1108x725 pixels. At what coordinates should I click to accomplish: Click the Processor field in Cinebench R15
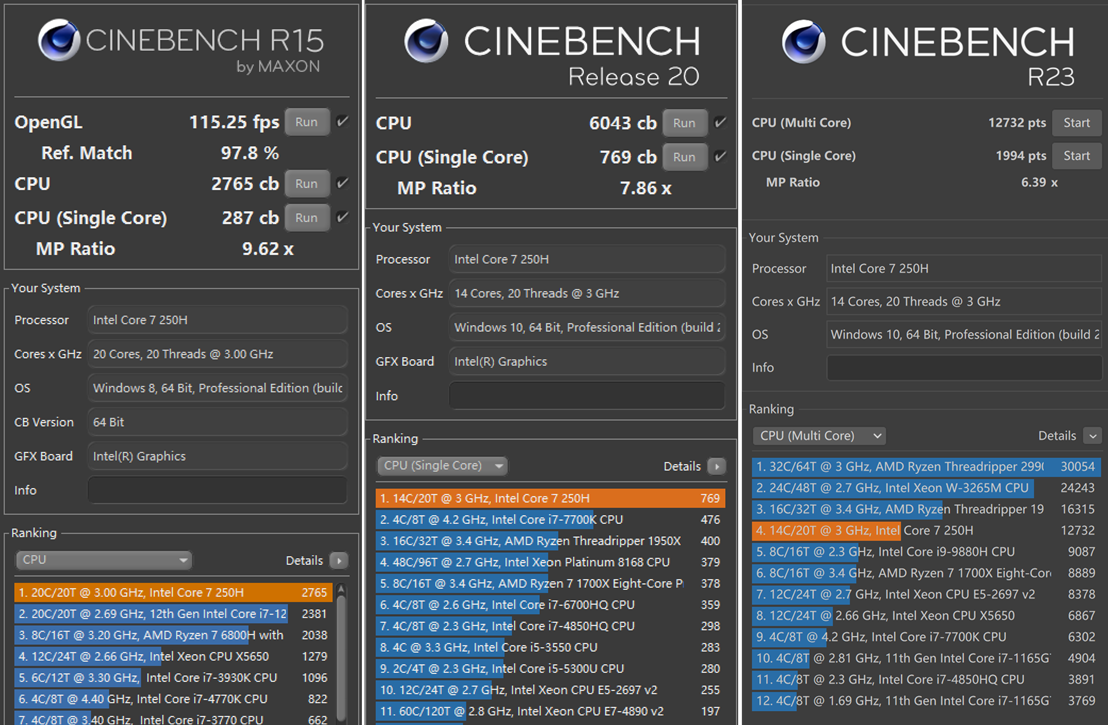[218, 320]
